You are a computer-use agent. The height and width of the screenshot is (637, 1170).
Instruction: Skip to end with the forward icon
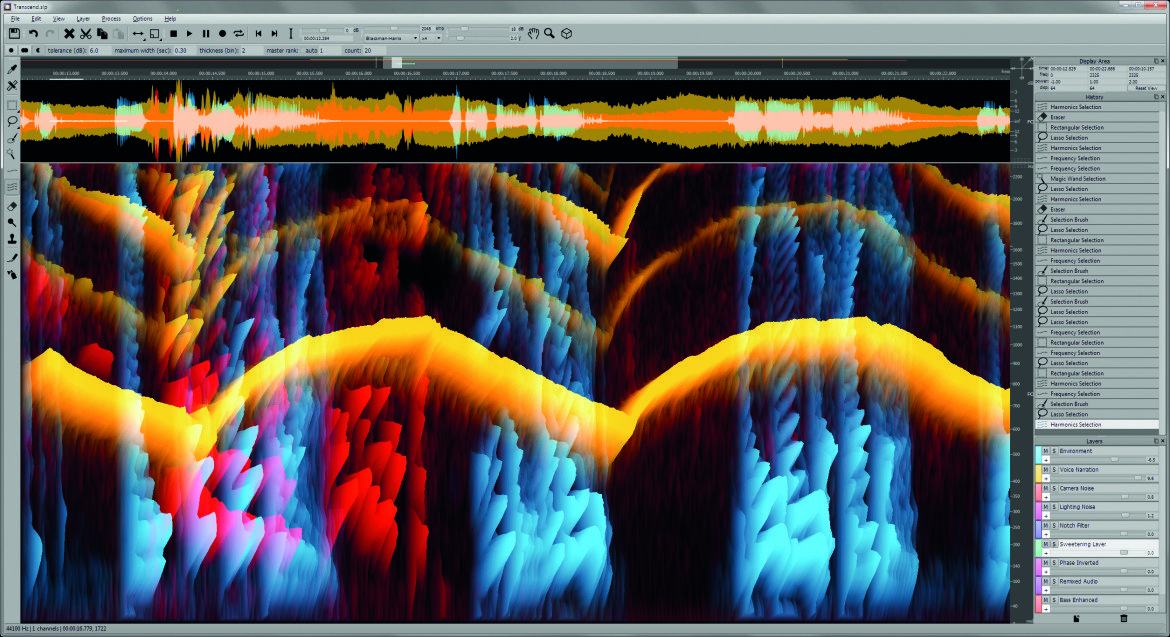tap(275, 34)
